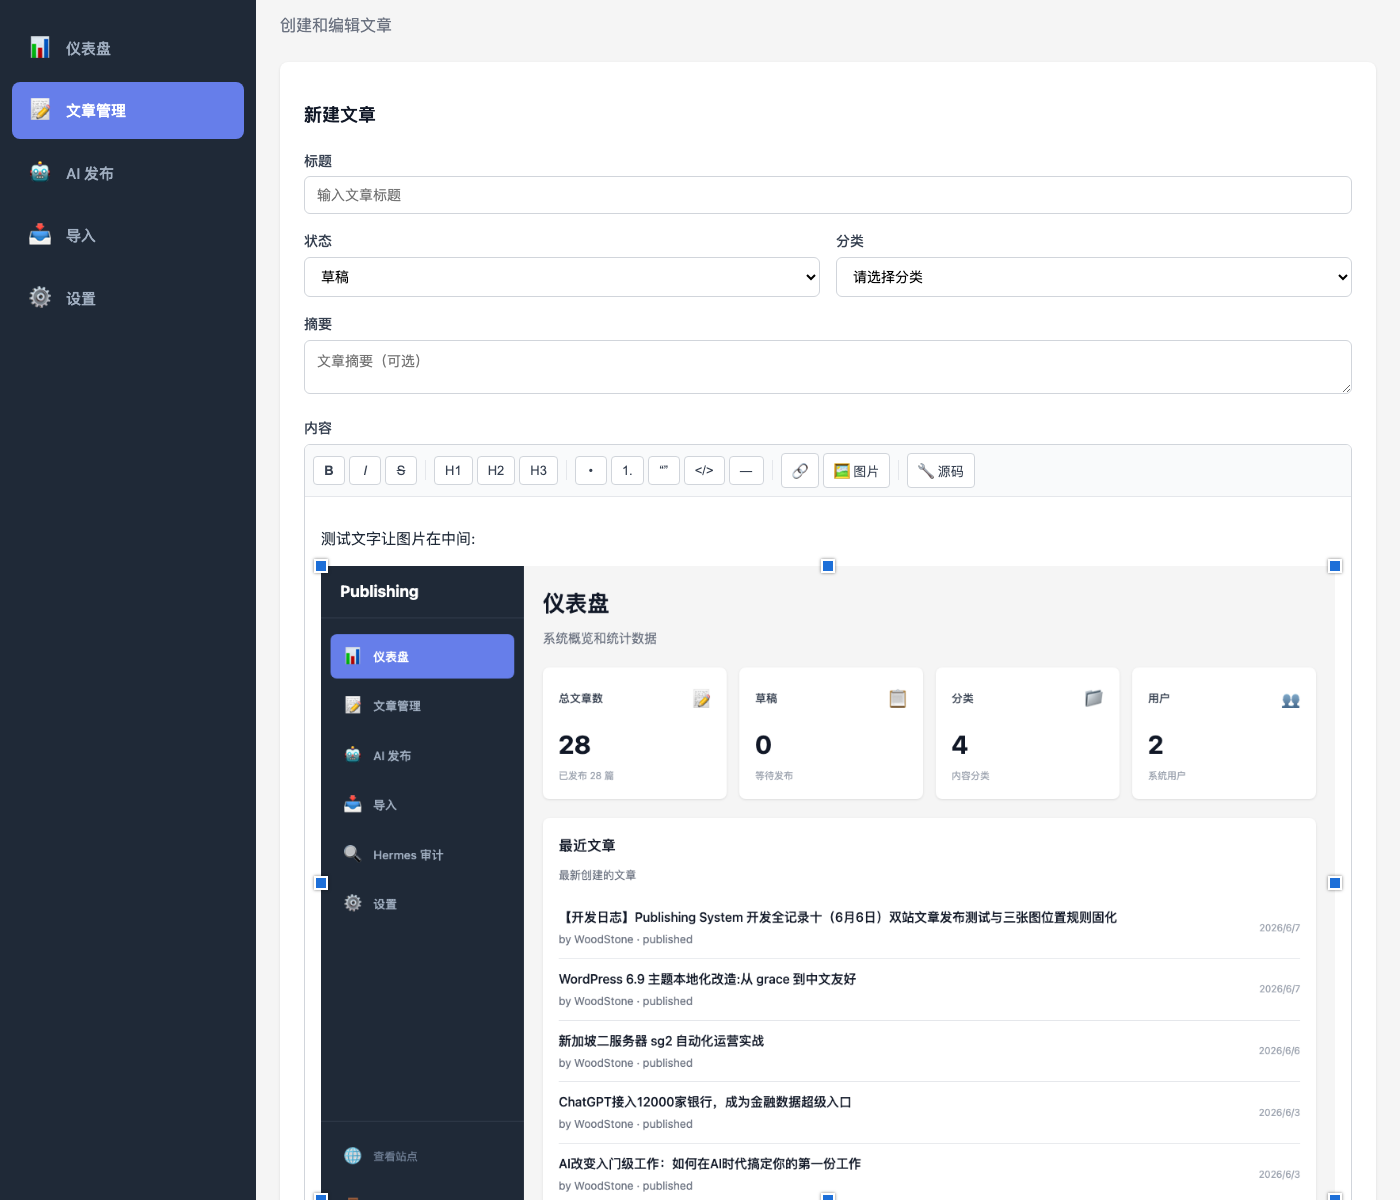Apply H1 heading style
The height and width of the screenshot is (1200, 1400).
pos(453,471)
